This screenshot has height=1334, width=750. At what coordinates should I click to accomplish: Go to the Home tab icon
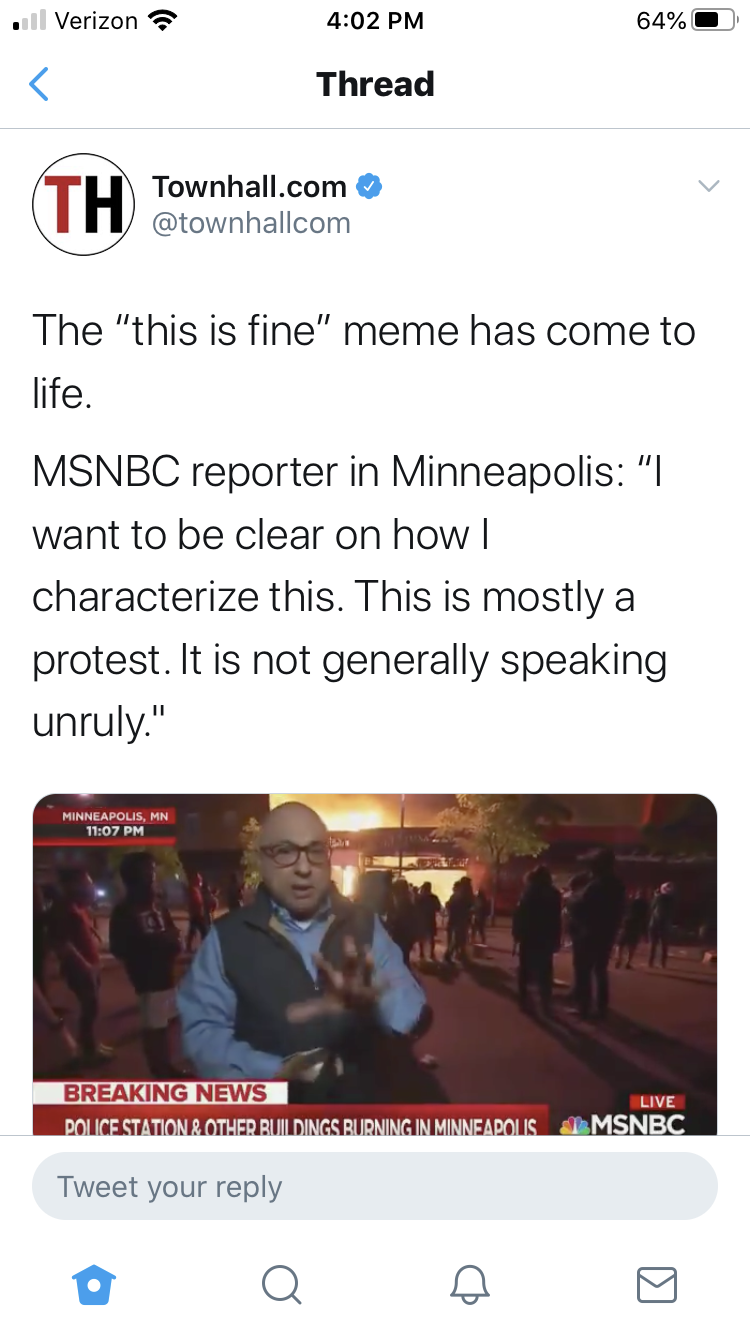click(94, 1284)
